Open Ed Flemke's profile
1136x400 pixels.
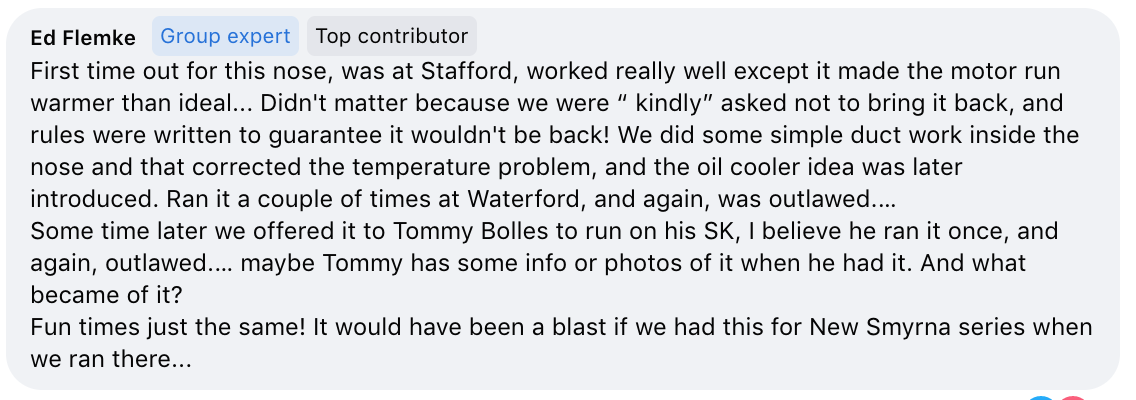(x=83, y=38)
